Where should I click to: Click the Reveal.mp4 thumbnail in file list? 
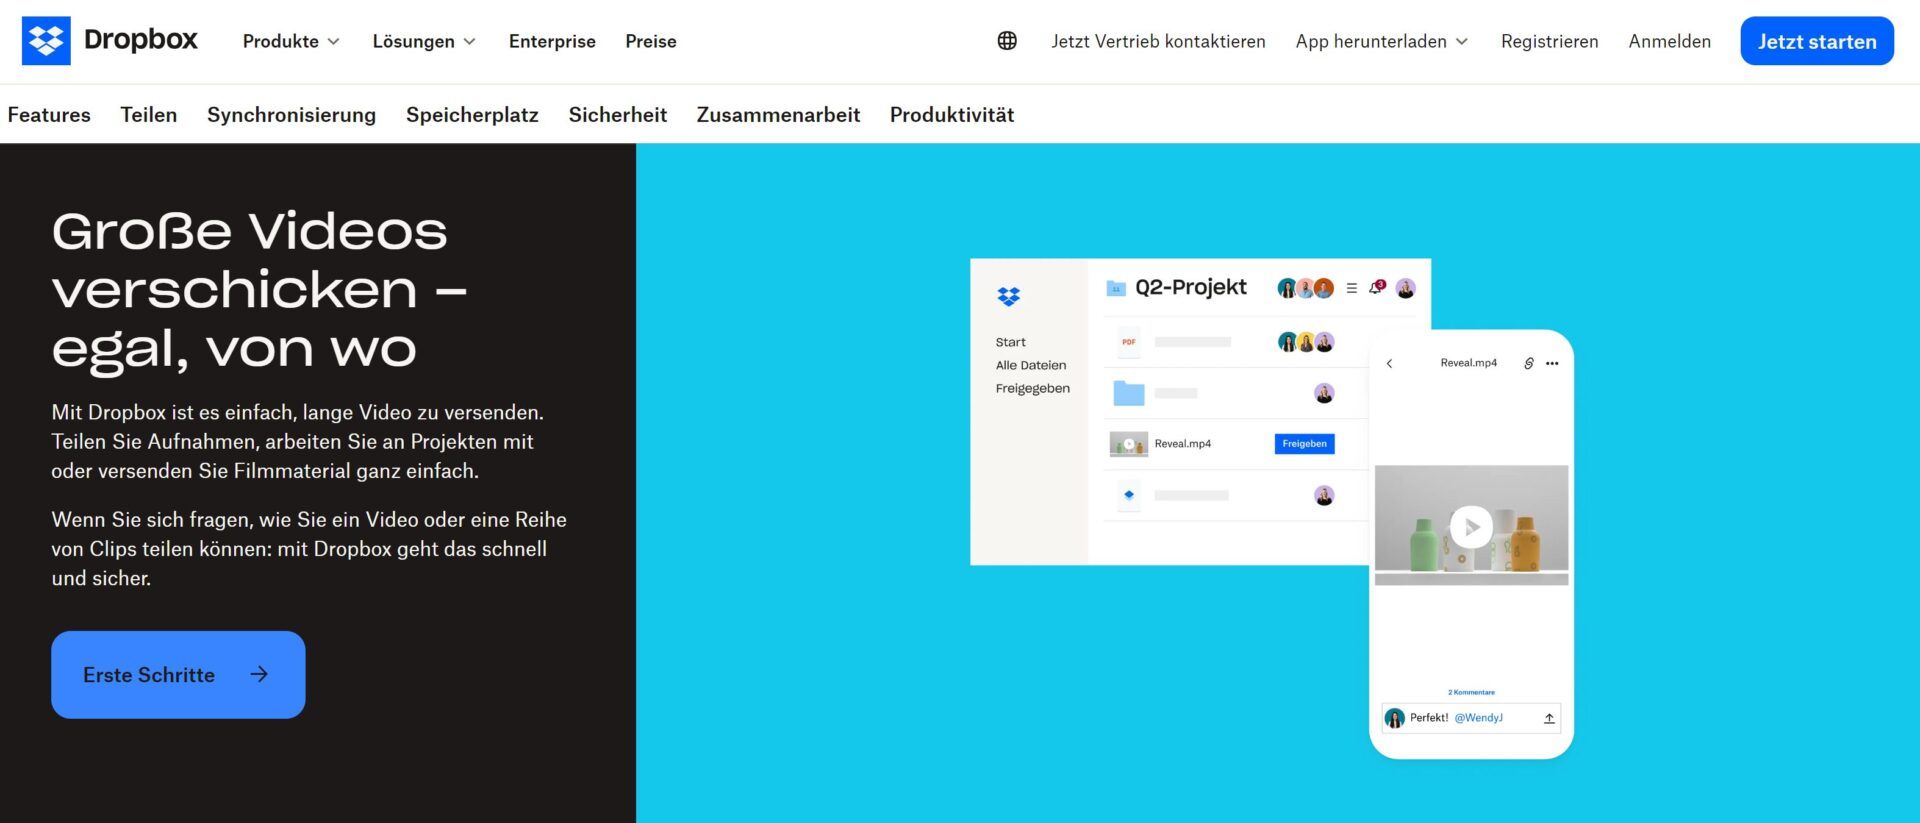1129,444
